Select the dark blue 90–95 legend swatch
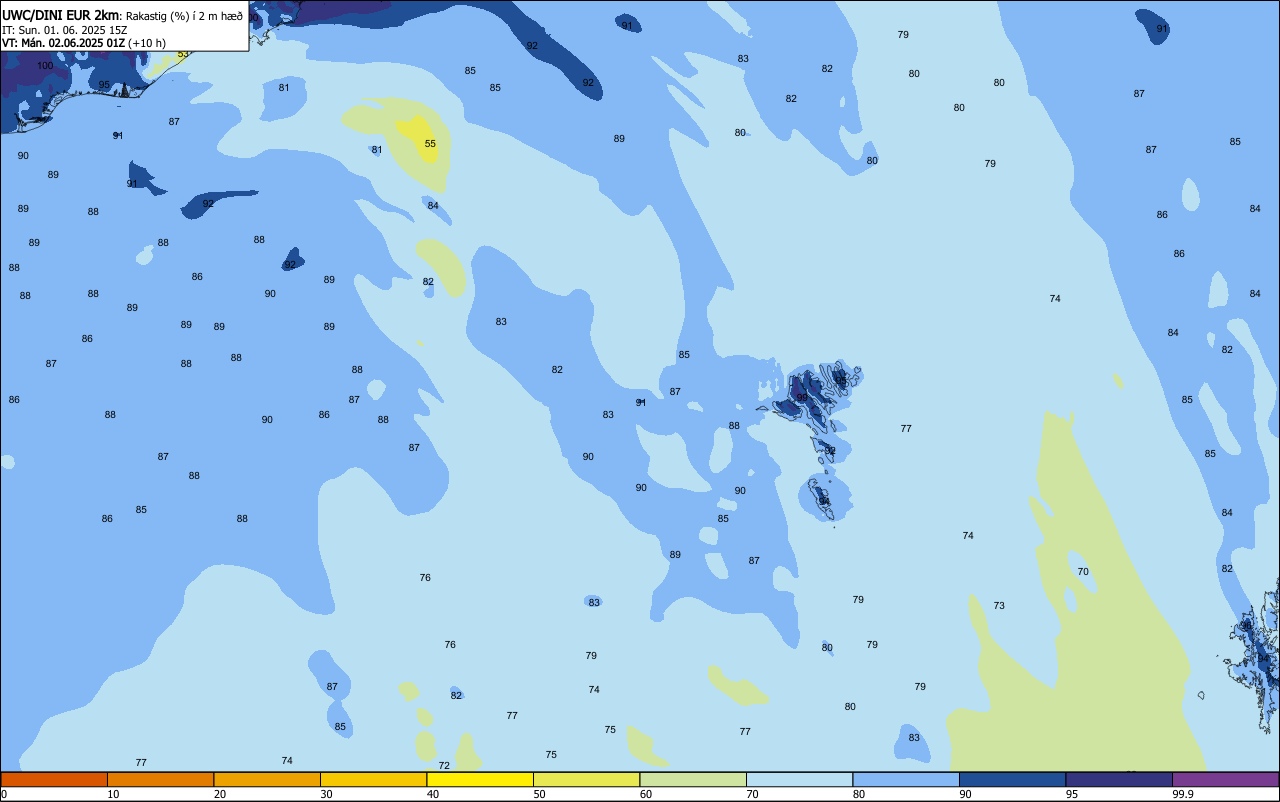 (x=1012, y=779)
